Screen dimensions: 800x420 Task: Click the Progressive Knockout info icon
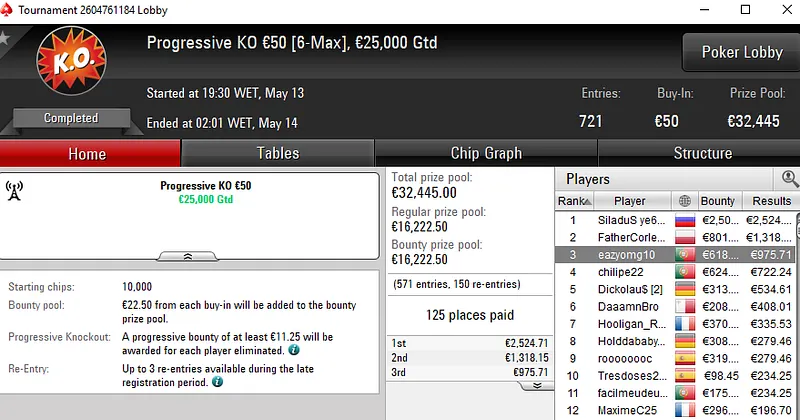(x=293, y=351)
